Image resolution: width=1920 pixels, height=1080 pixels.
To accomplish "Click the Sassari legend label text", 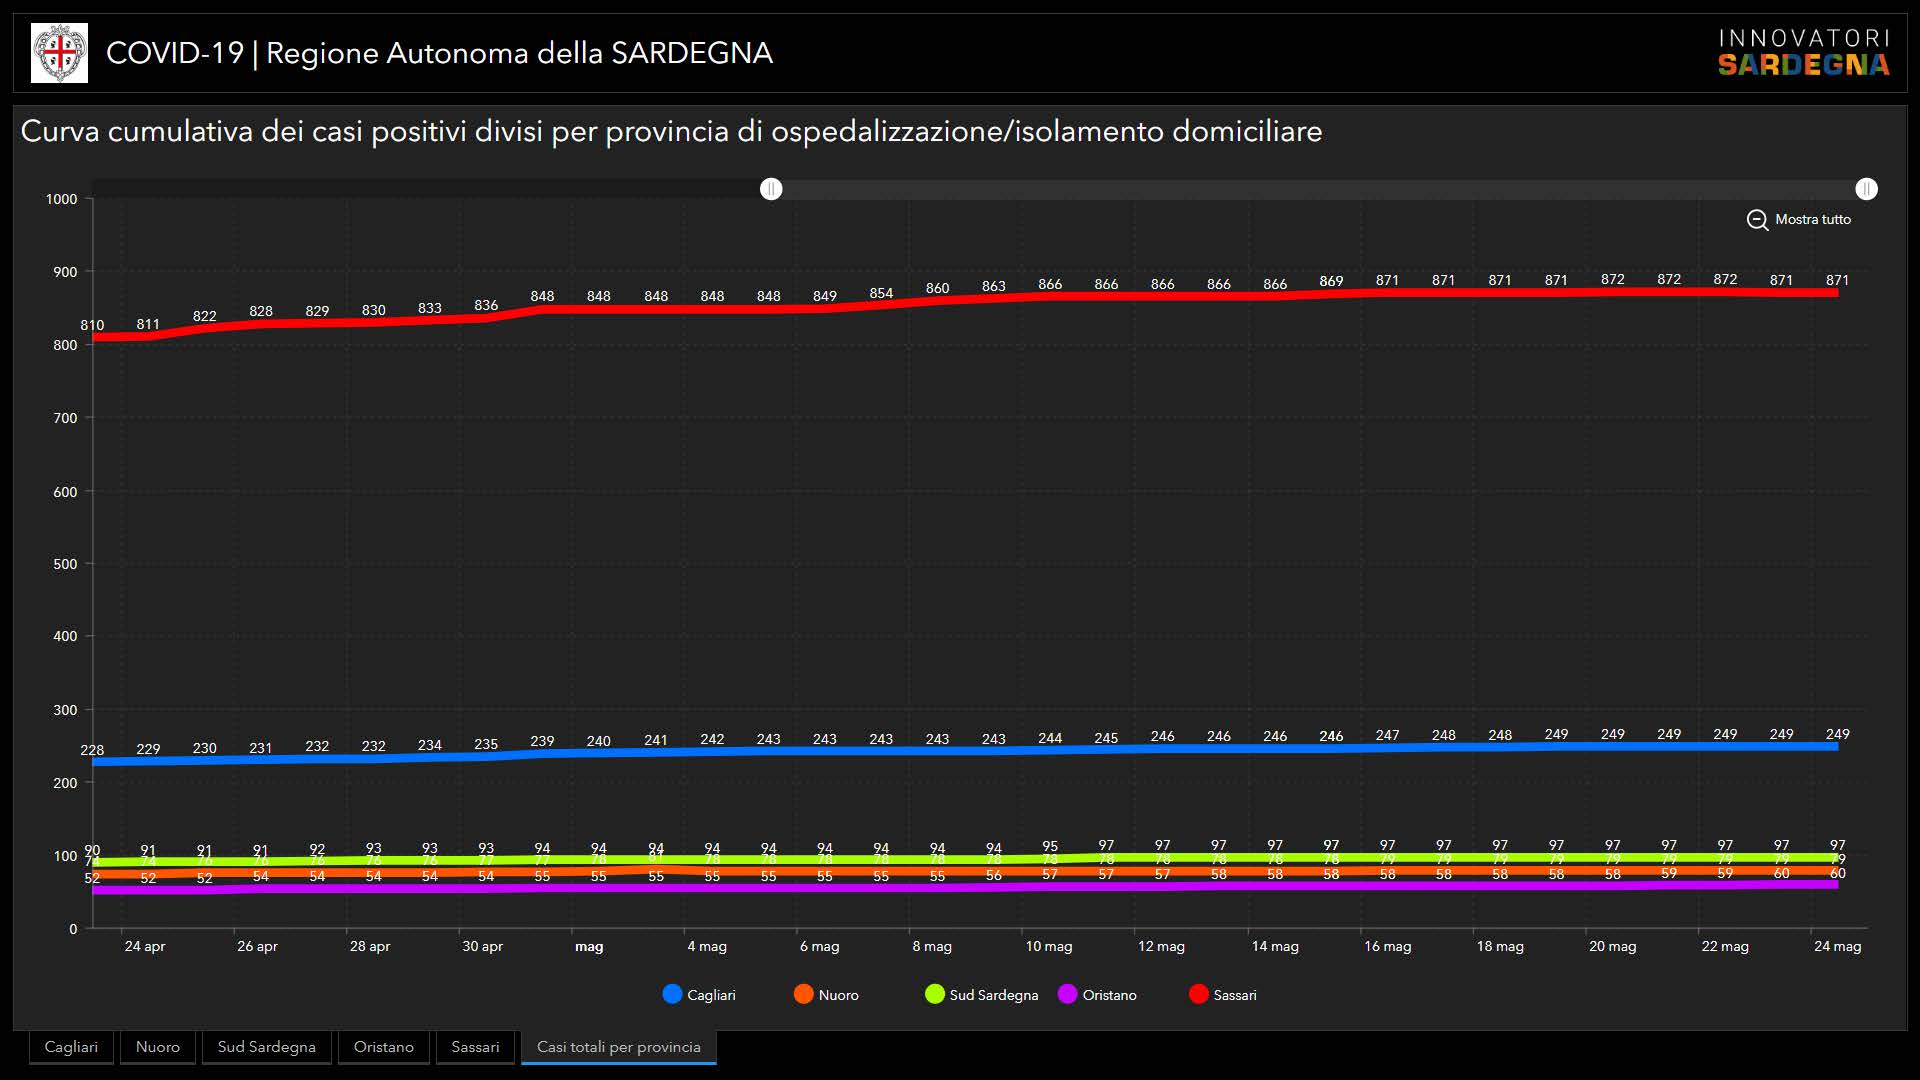I will coord(1234,995).
